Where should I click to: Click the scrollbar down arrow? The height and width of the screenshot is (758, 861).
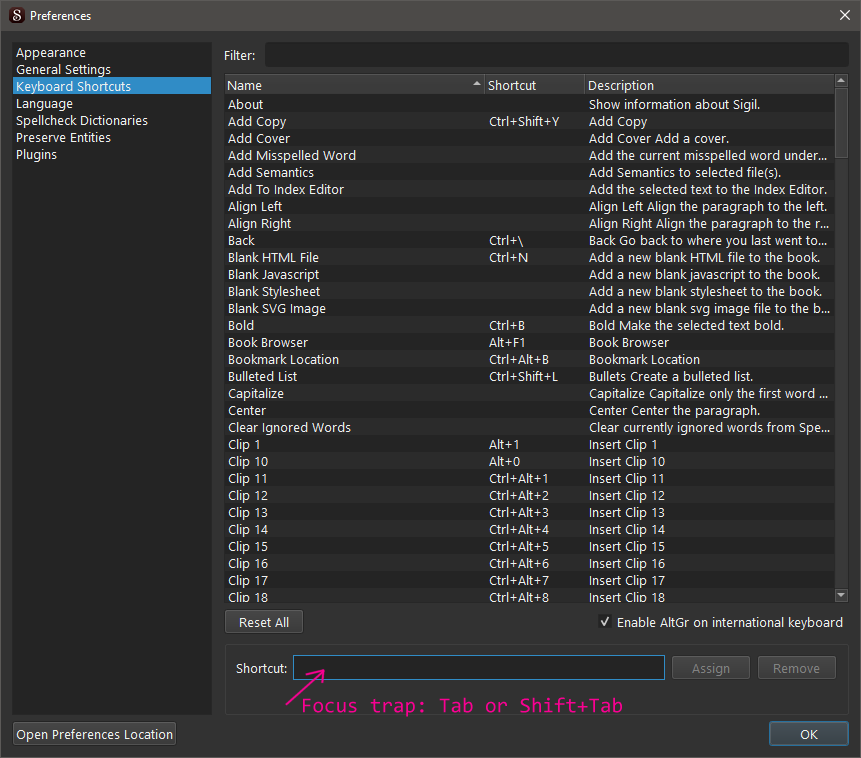tap(841, 595)
